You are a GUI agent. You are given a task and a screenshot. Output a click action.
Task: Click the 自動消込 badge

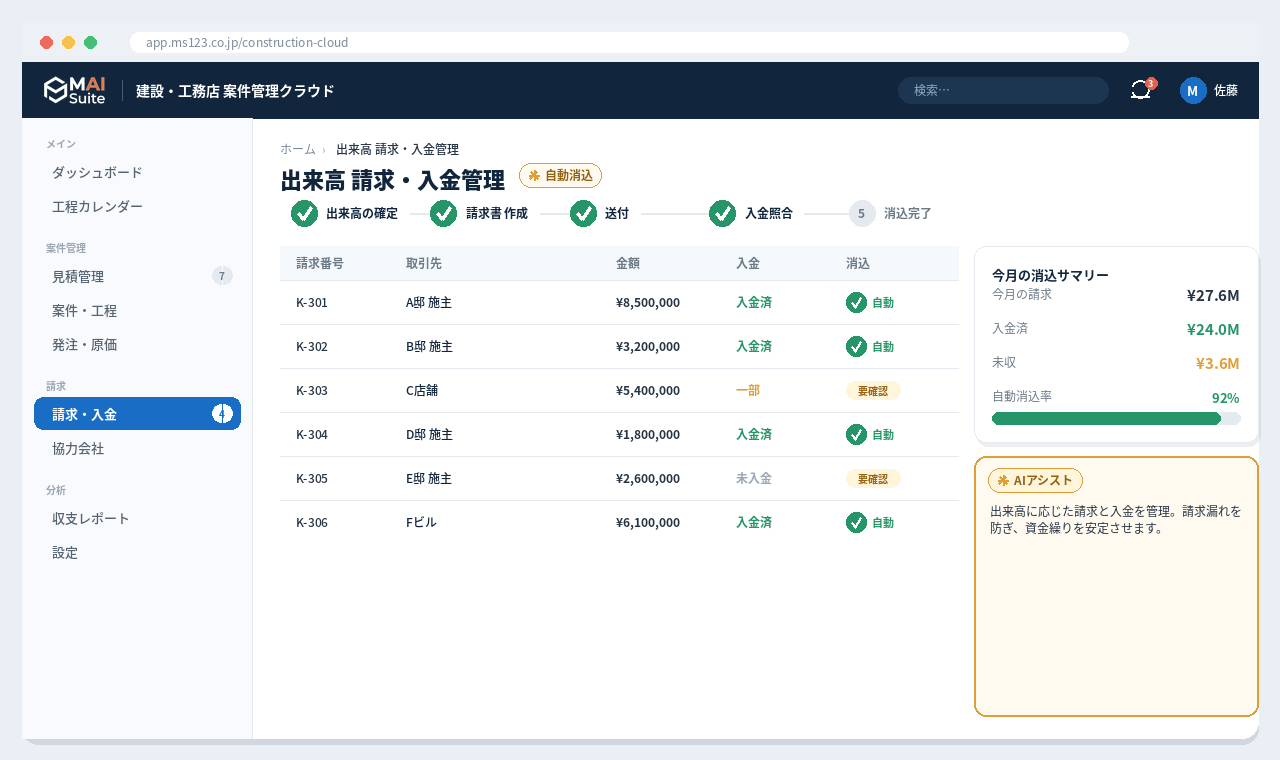pyautogui.click(x=560, y=175)
